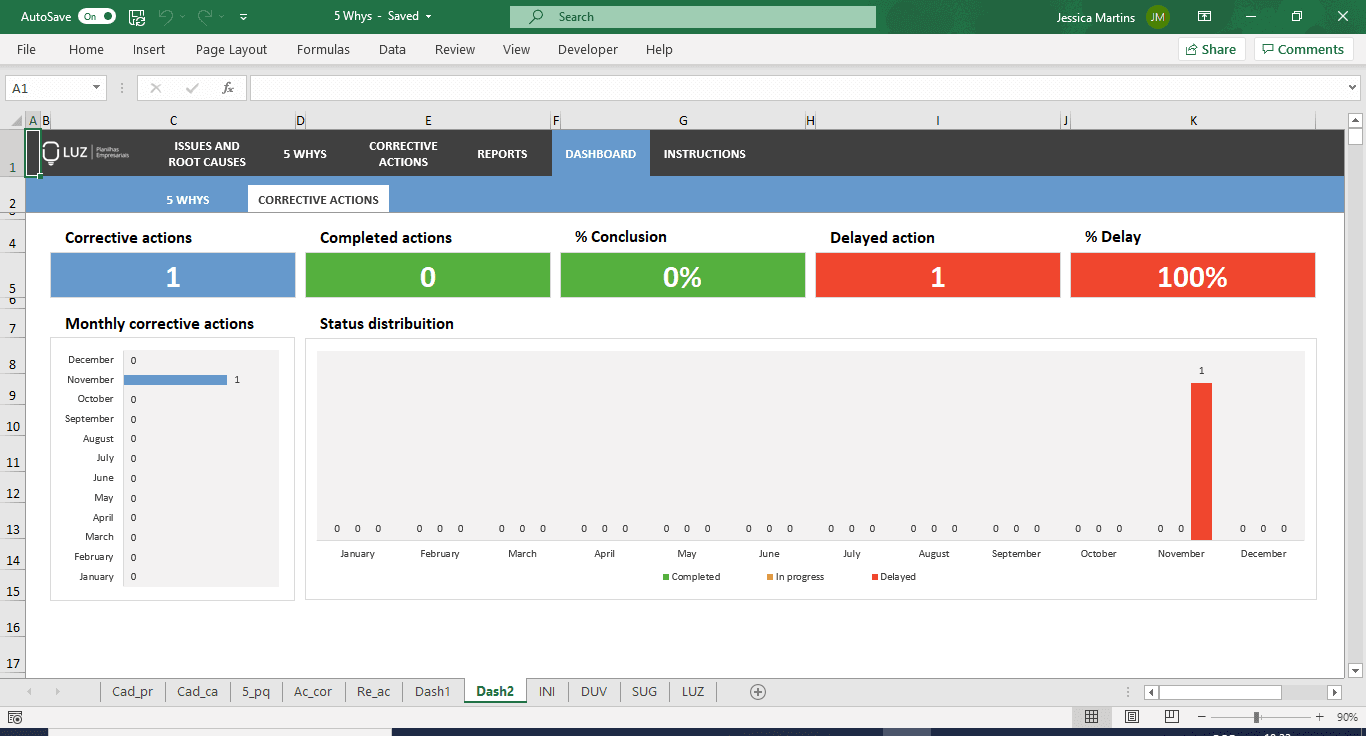Open the 5_pq sheet tab
This screenshot has height=736, width=1366.
pos(256,691)
